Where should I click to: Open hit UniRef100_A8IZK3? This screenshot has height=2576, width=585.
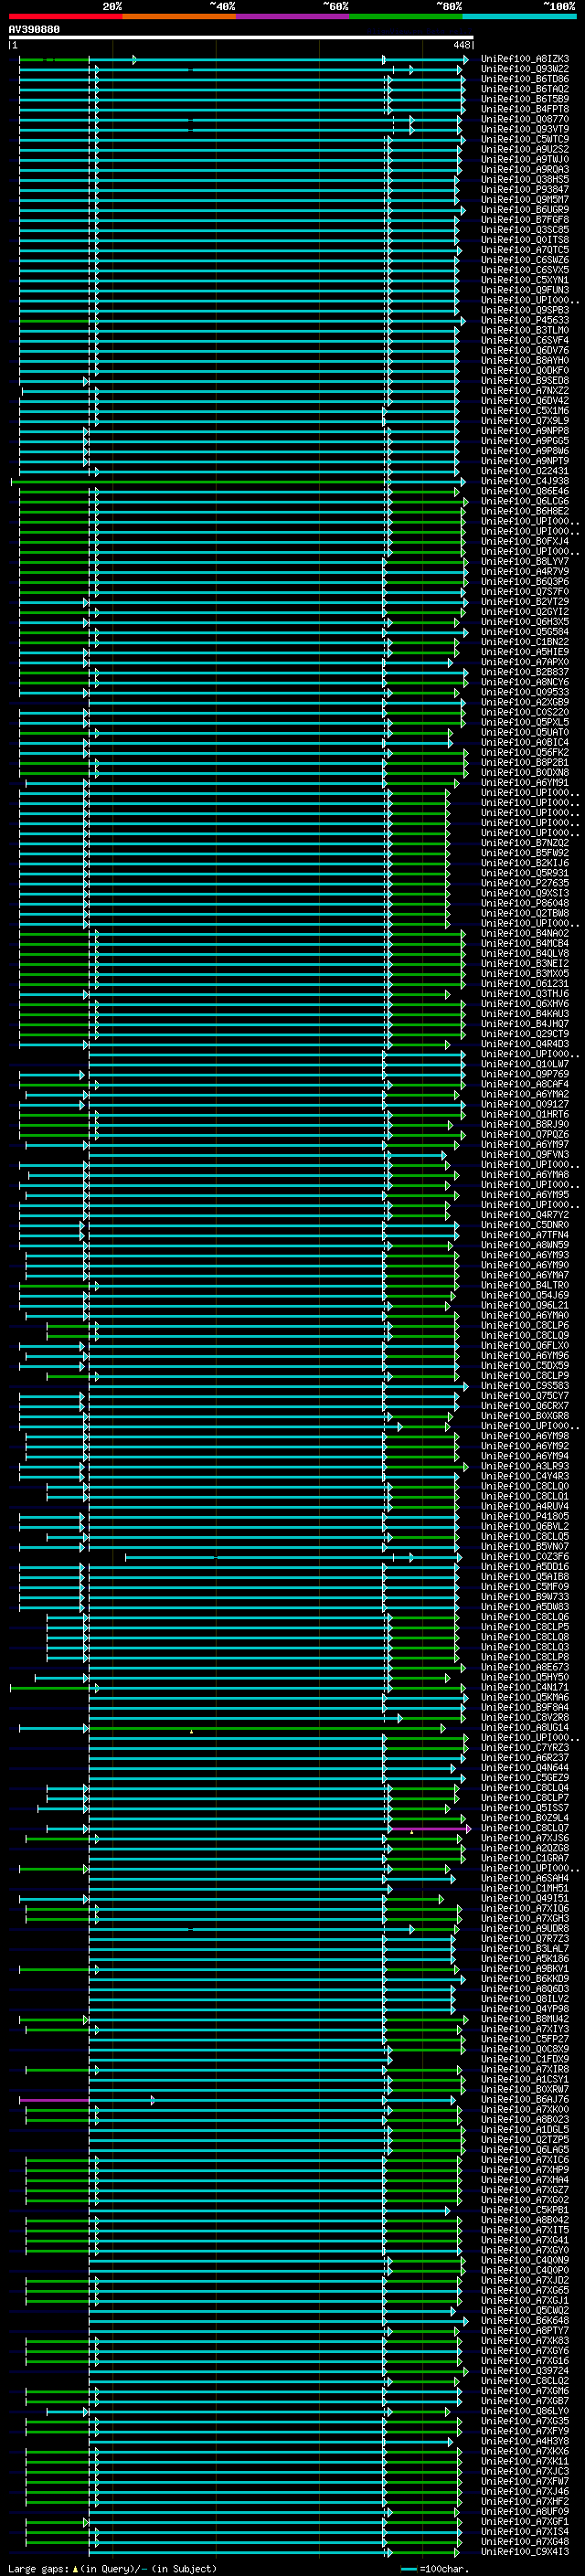525,59
